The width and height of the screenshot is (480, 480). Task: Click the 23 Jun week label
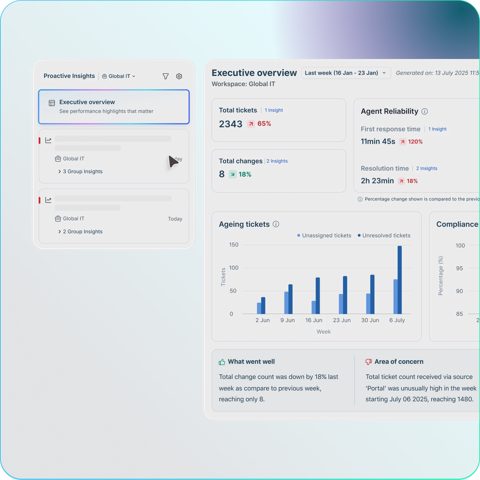(342, 320)
